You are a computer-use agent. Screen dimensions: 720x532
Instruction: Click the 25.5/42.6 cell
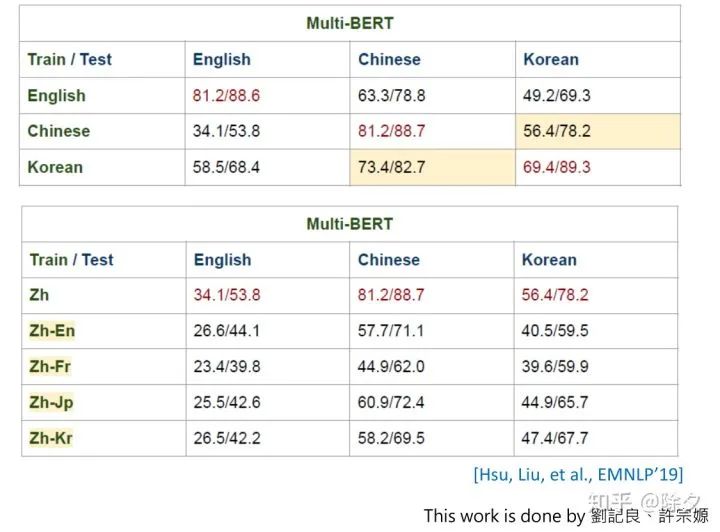227,403
